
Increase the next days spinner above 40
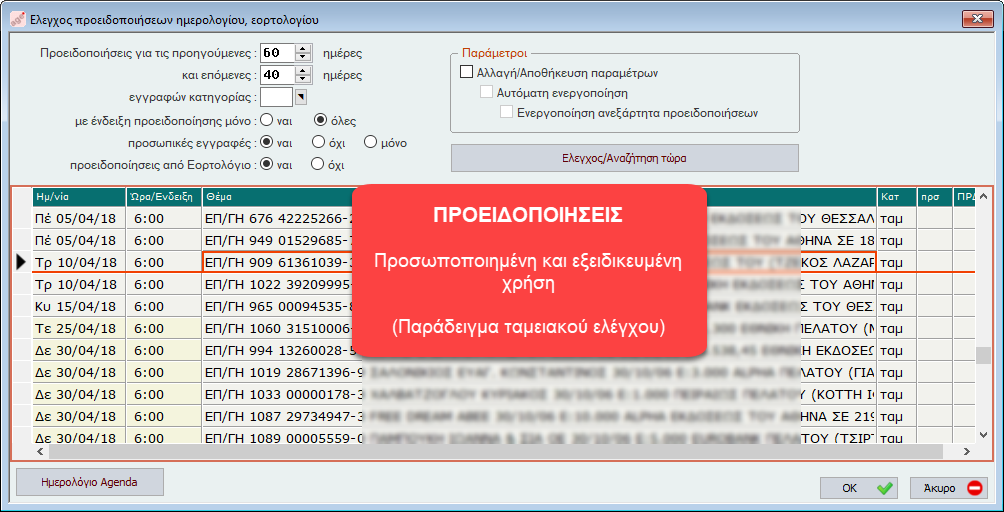click(x=304, y=70)
